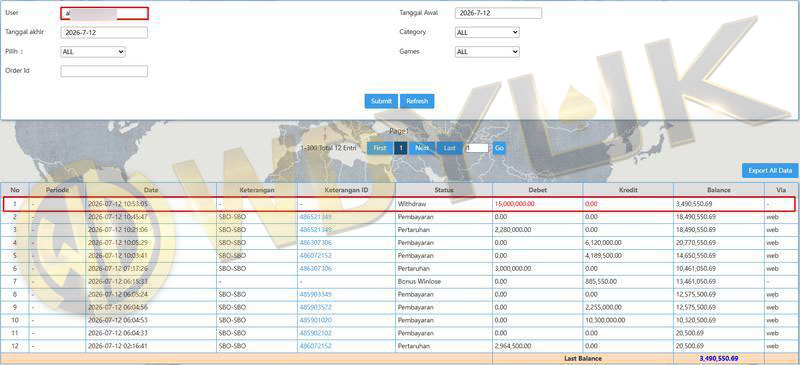Go to the First page

pos(380,148)
